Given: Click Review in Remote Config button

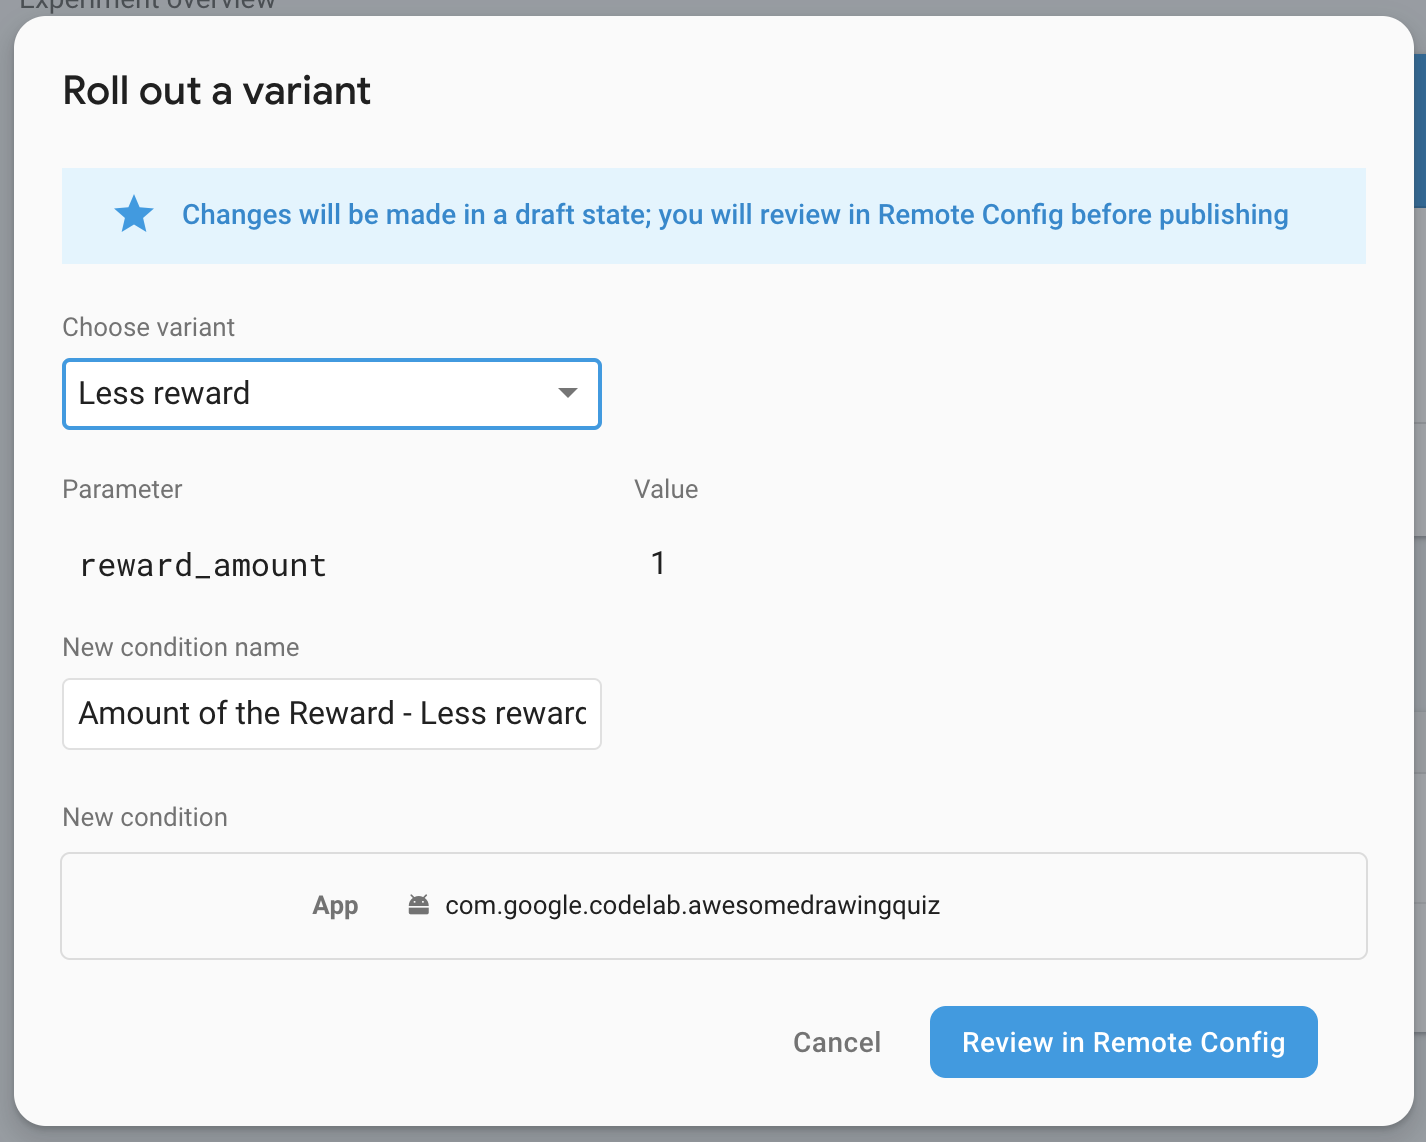Looking at the screenshot, I should click(x=1123, y=1042).
